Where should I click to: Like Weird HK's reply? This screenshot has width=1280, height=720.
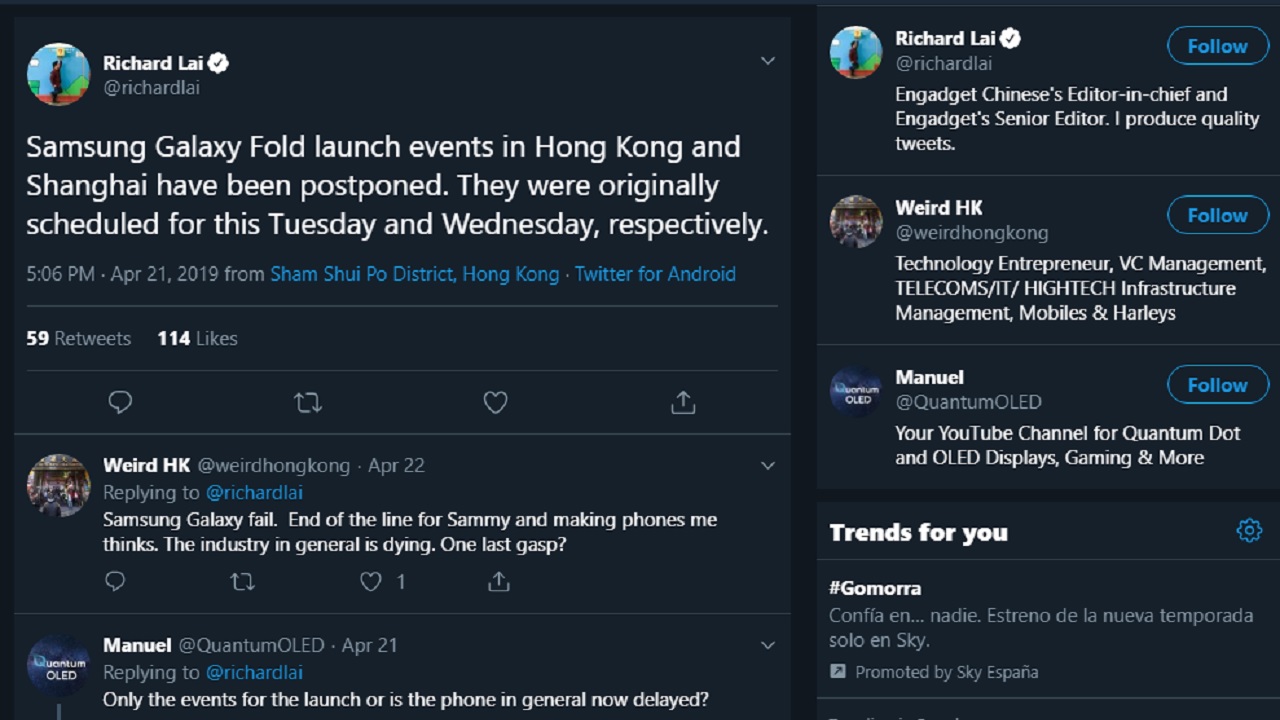pyautogui.click(x=371, y=581)
